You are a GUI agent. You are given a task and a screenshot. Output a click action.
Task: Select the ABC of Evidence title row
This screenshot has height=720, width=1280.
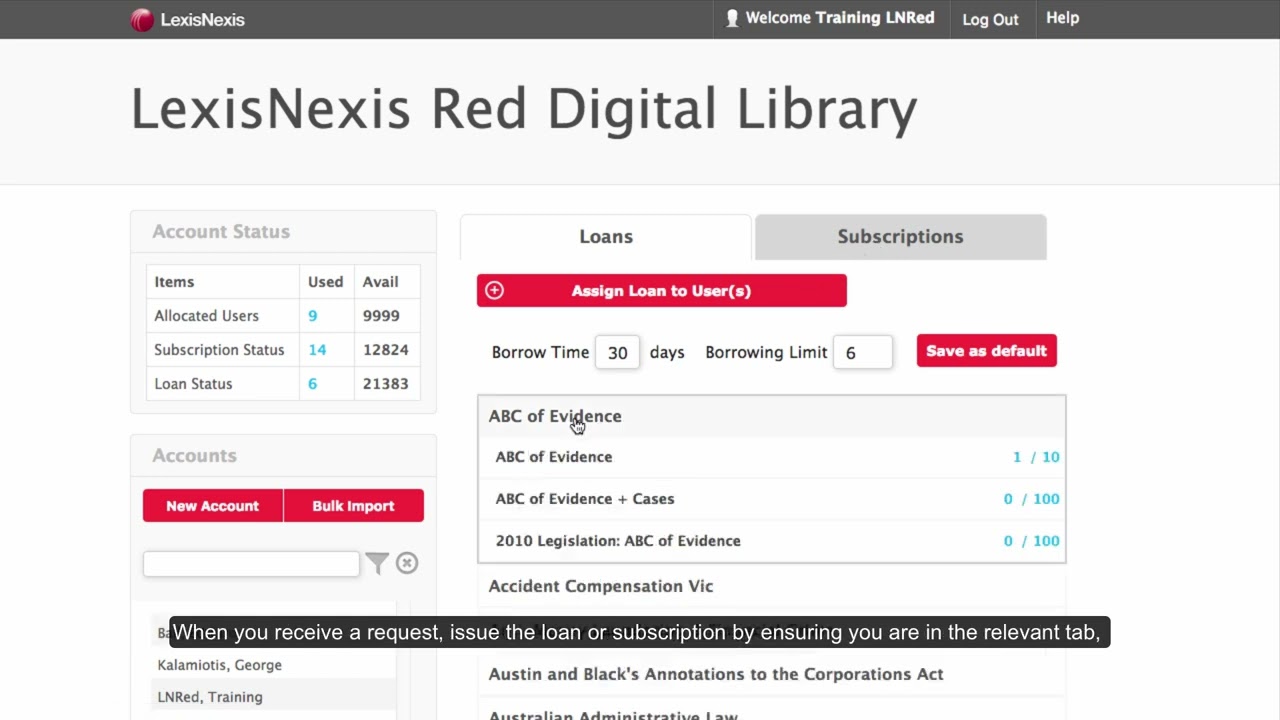771,457
